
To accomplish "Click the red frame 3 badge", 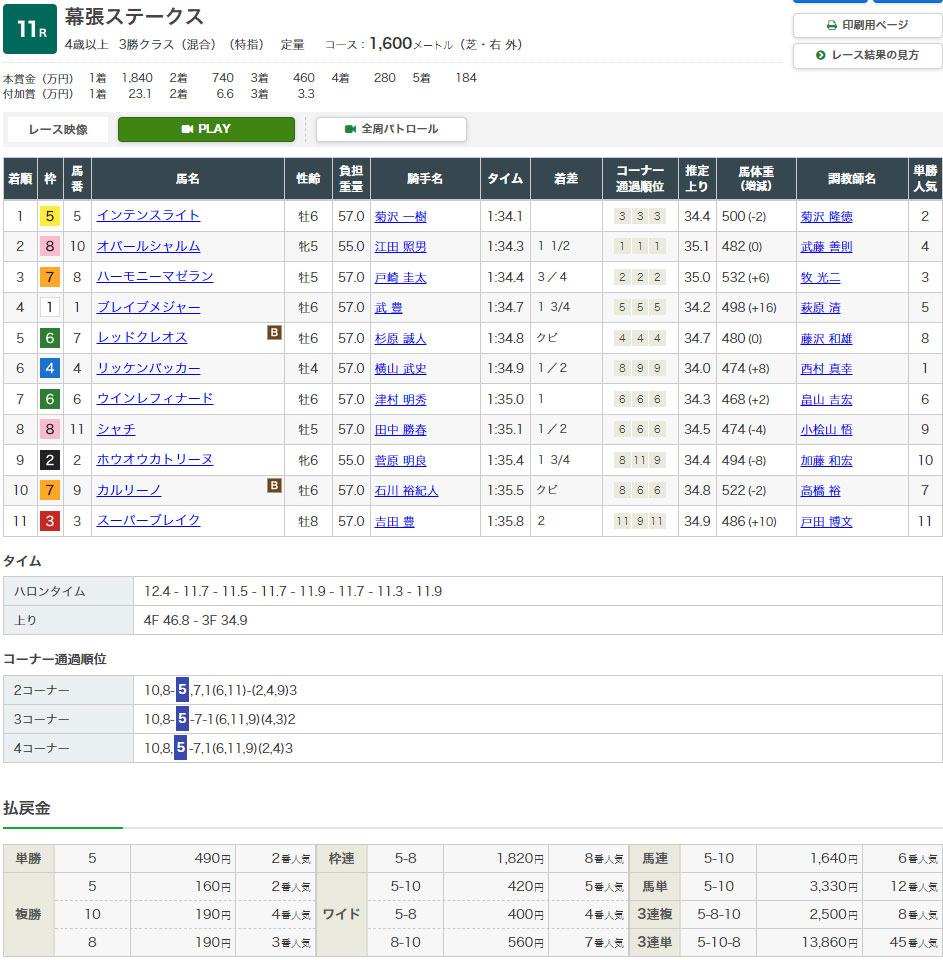I will [x=50, y=521].
